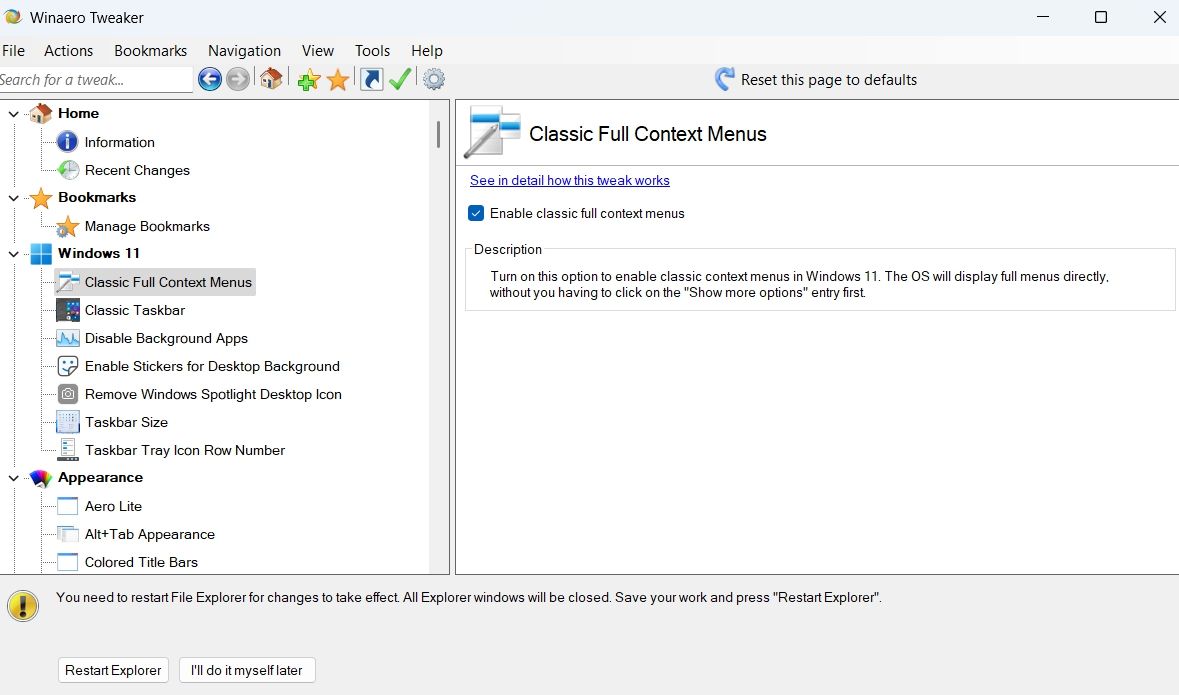Click the Information blue circle icon

tap(68, 141)
